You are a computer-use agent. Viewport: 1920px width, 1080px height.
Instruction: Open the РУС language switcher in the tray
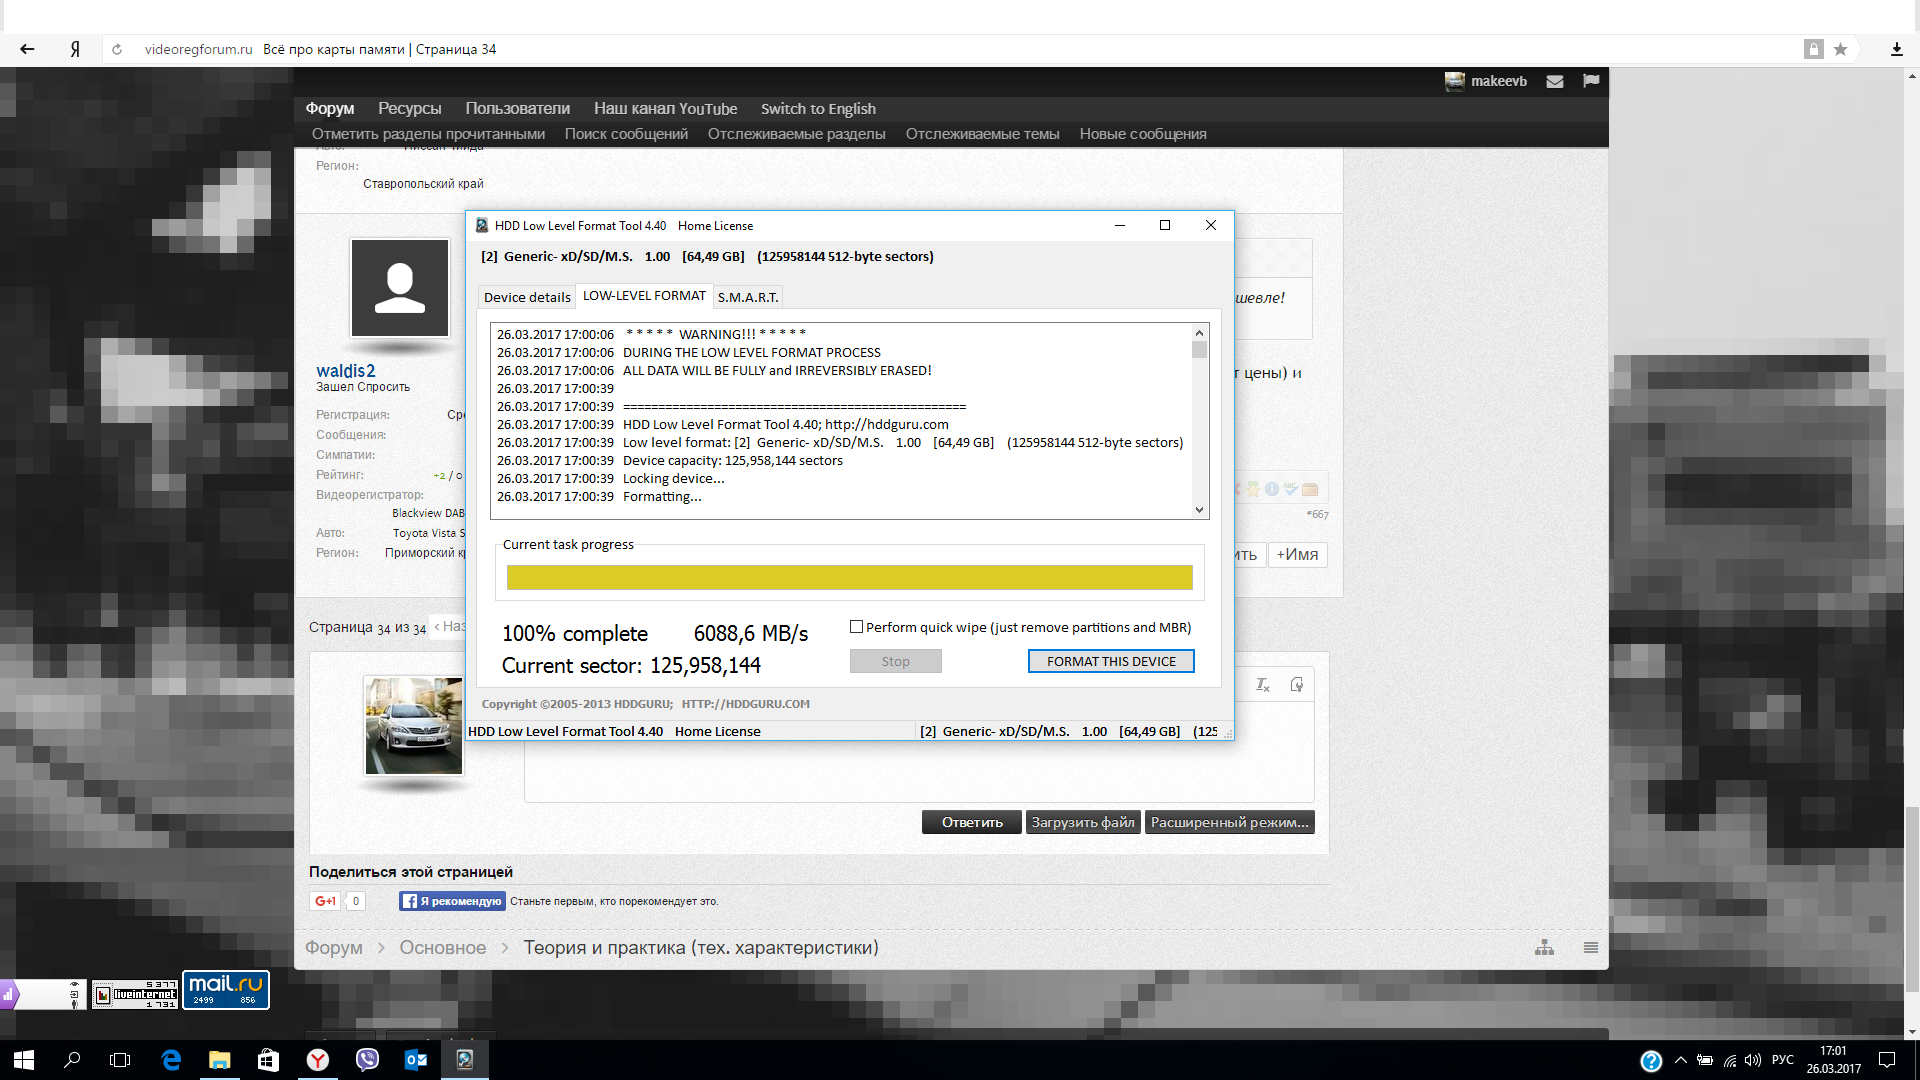[1782, 1060]
